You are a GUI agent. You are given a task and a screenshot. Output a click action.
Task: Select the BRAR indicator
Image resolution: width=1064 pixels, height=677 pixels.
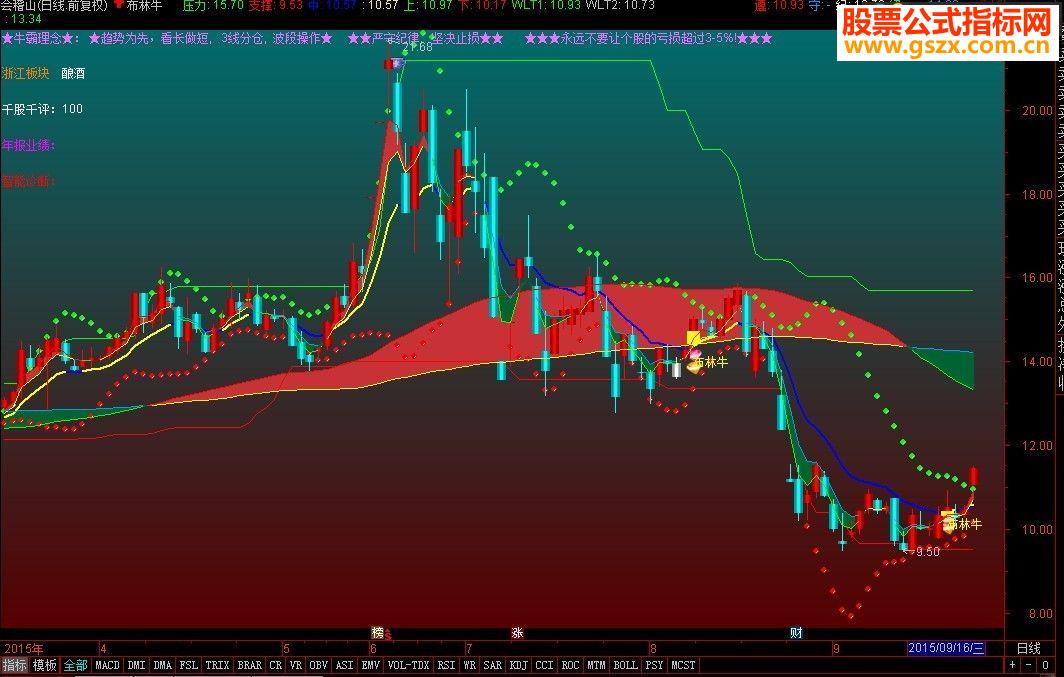coord(250,665)
